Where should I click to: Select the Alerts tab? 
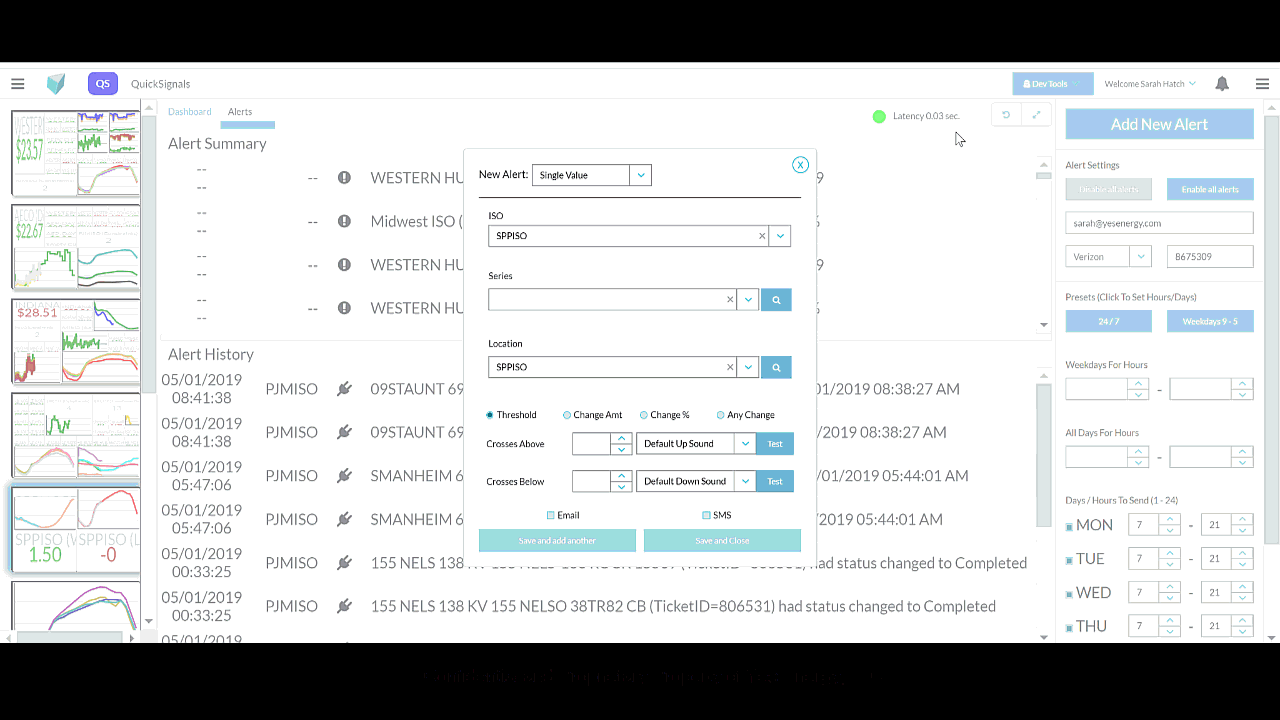click(240, 112)
